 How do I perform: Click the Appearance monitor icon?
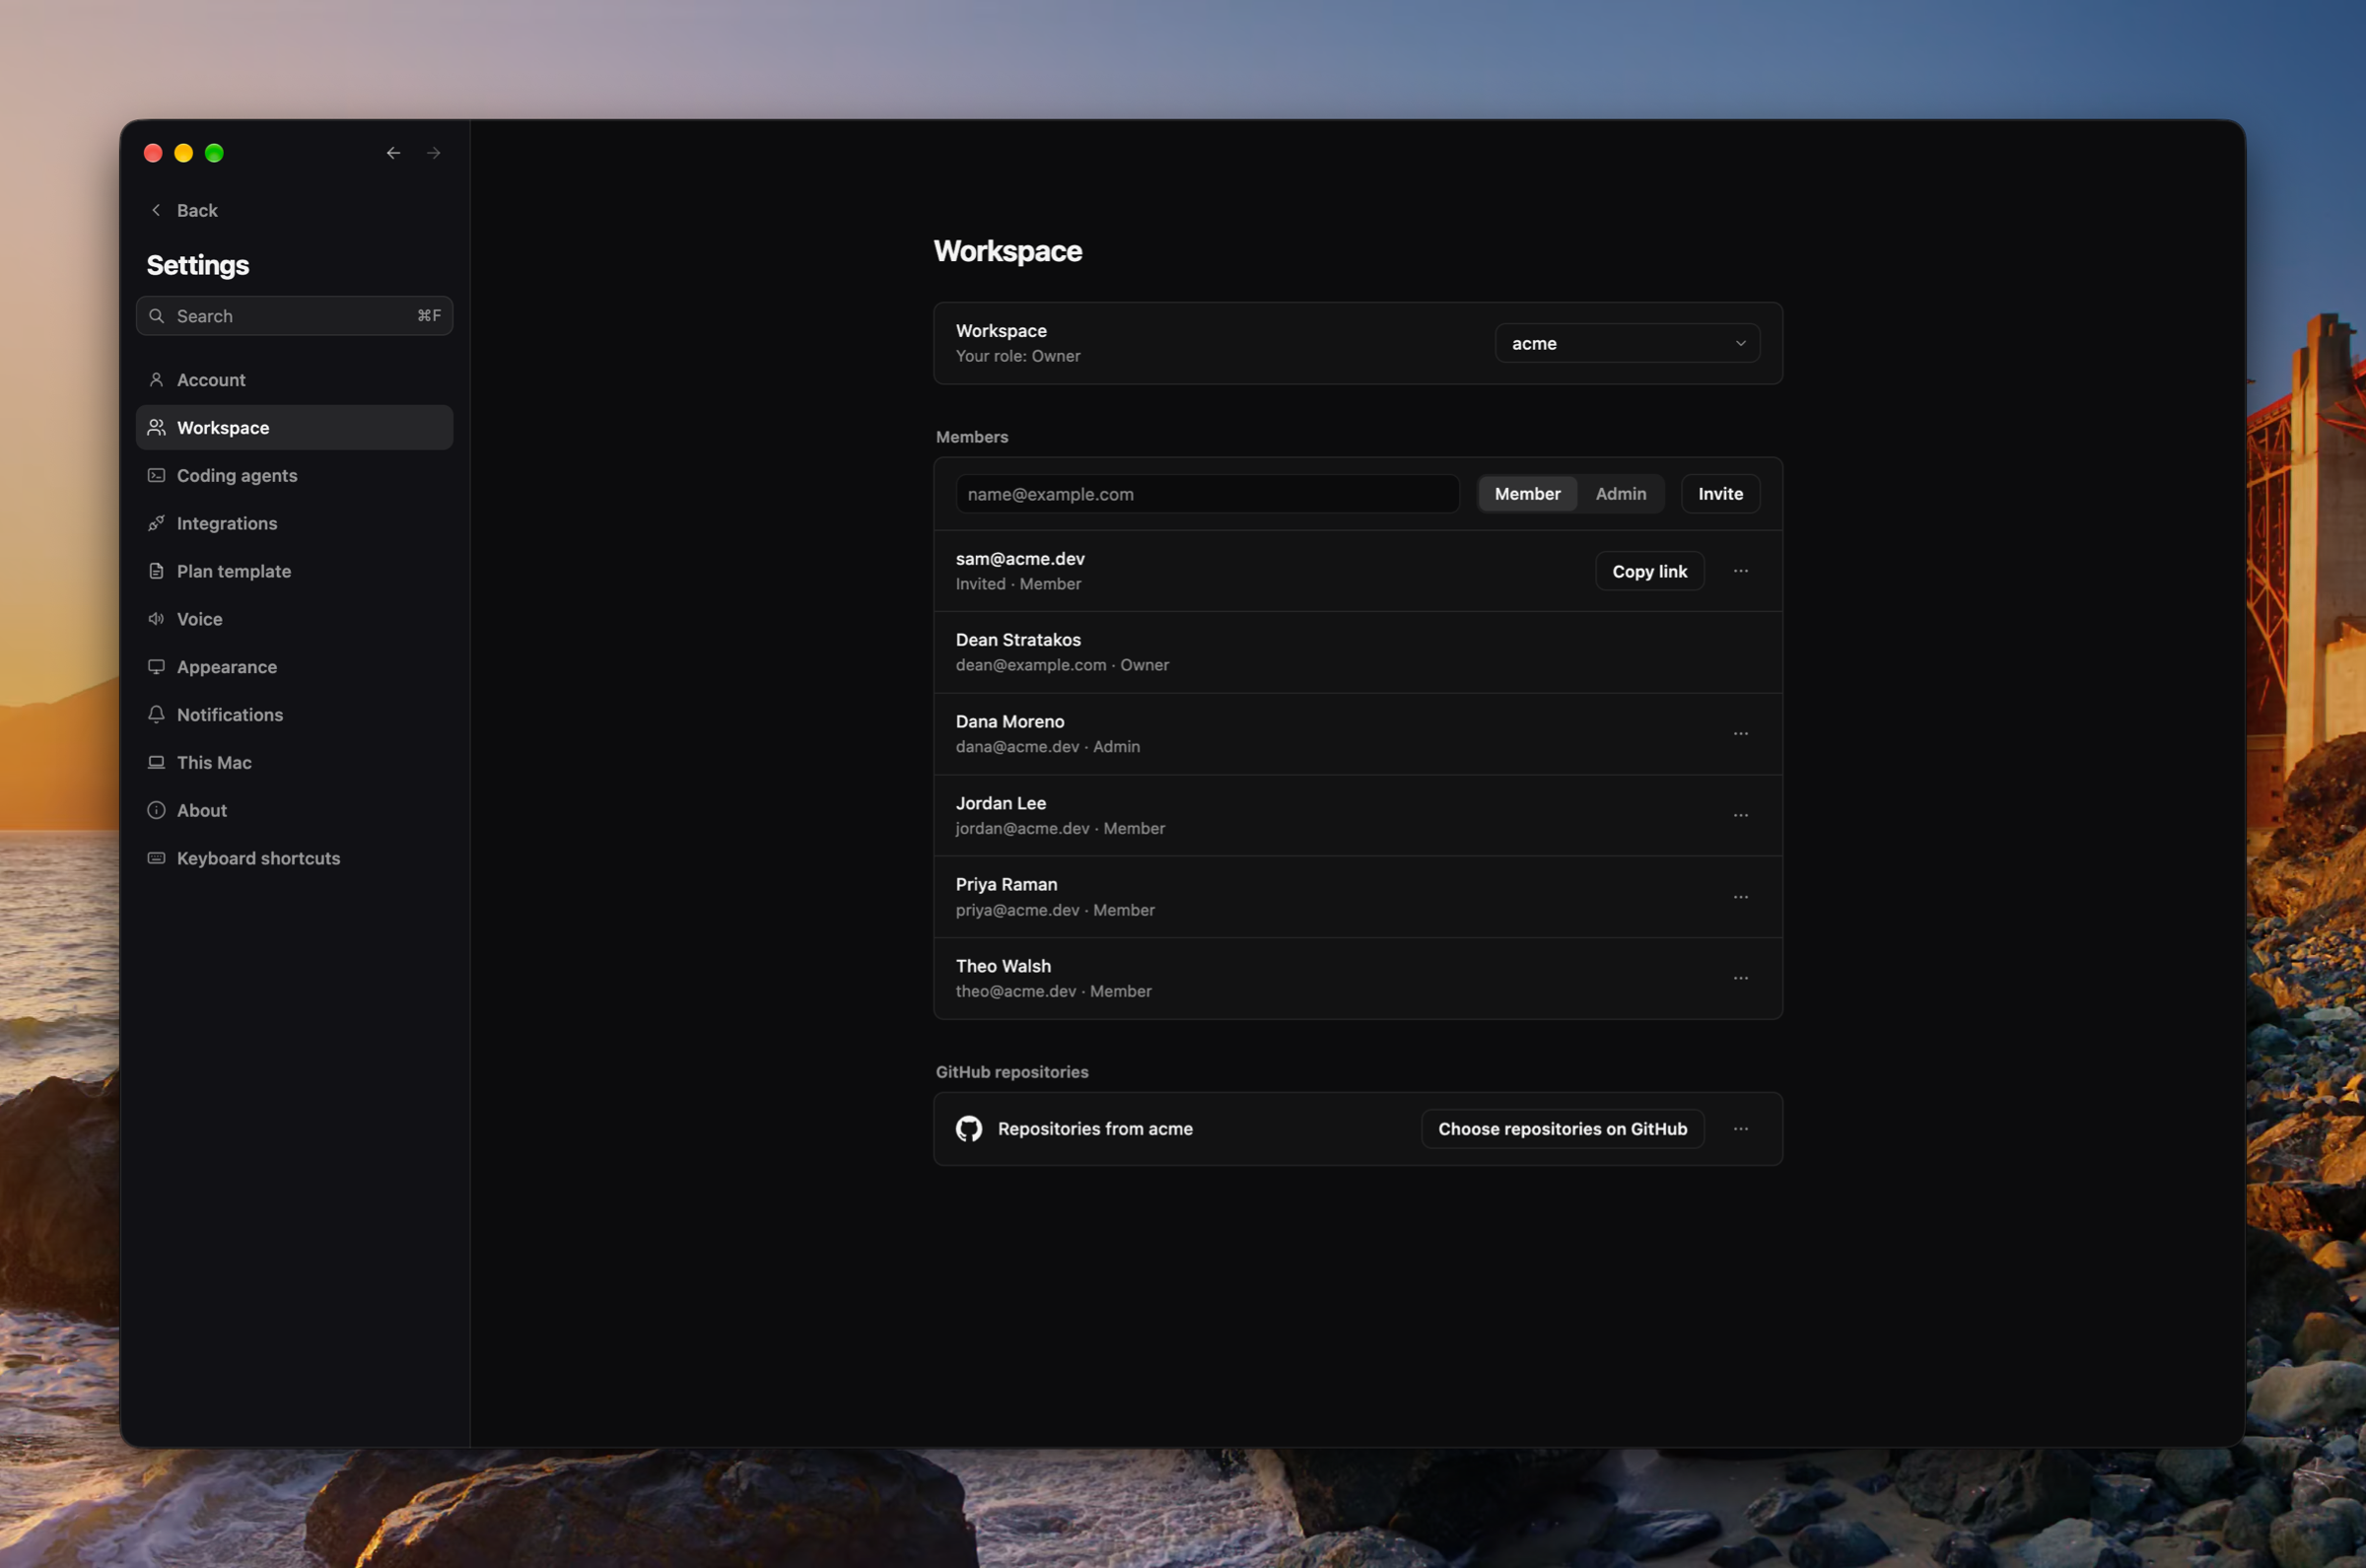[157, 667]
